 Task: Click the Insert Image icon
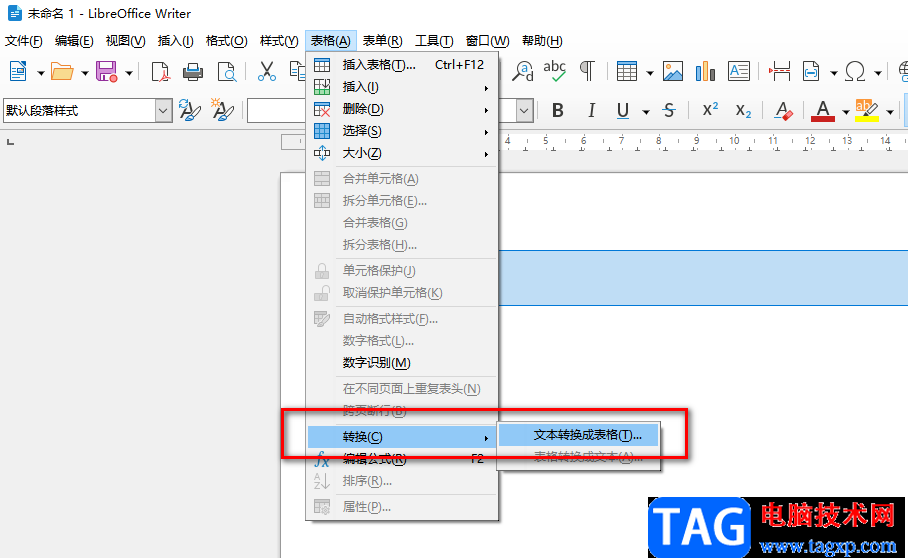point(673,72)
